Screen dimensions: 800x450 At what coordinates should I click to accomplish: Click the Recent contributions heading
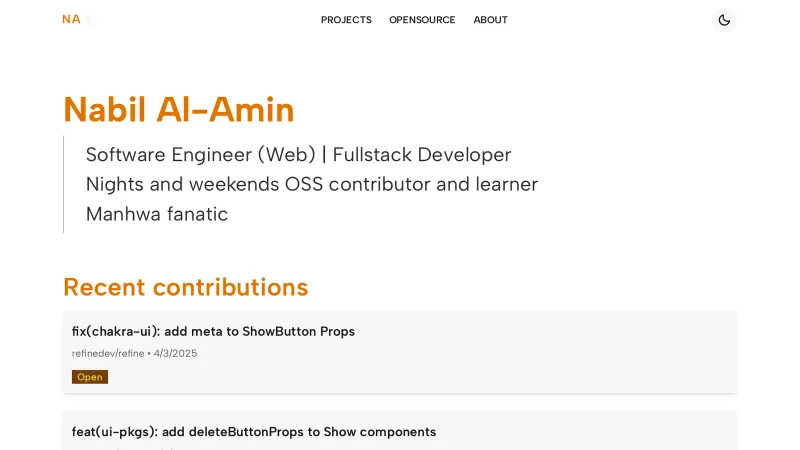(x=185, y=287)
